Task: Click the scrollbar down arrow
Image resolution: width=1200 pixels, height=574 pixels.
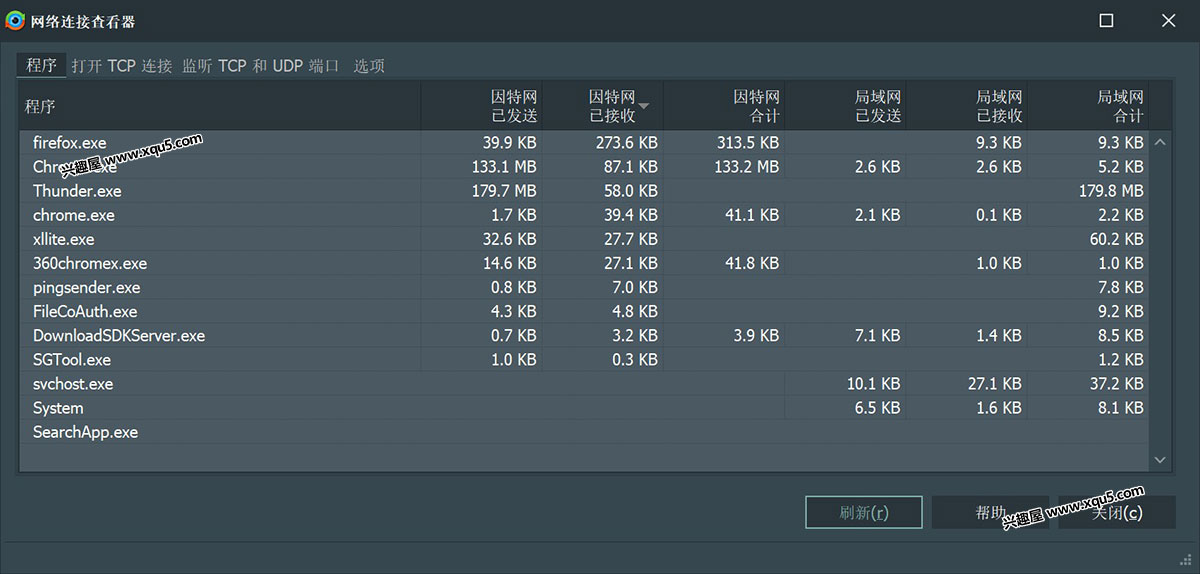Action: (x=1160, y=459)
